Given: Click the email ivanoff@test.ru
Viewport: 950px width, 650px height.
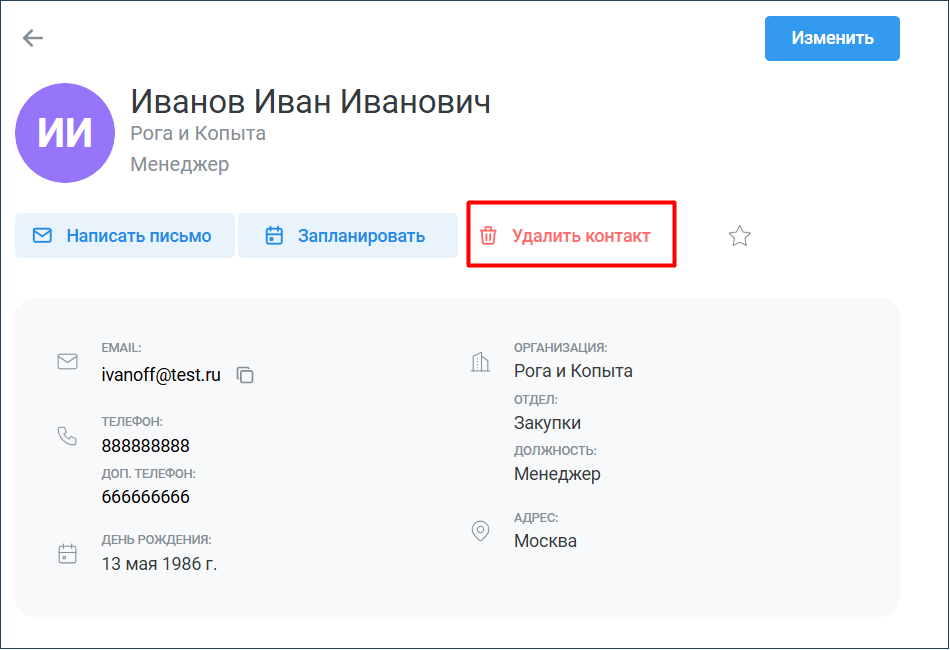Looking at the screenshot, I should tap(161, 375).
